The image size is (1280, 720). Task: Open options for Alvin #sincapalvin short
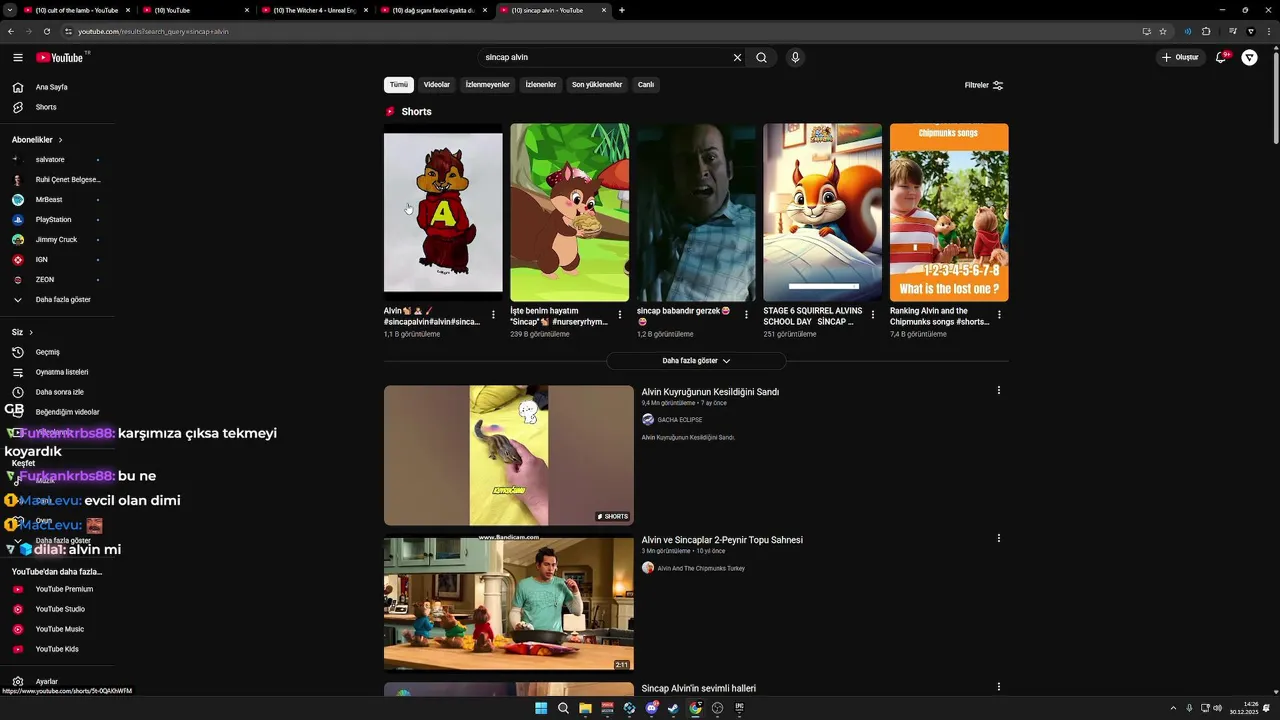[x=493, y=315]
